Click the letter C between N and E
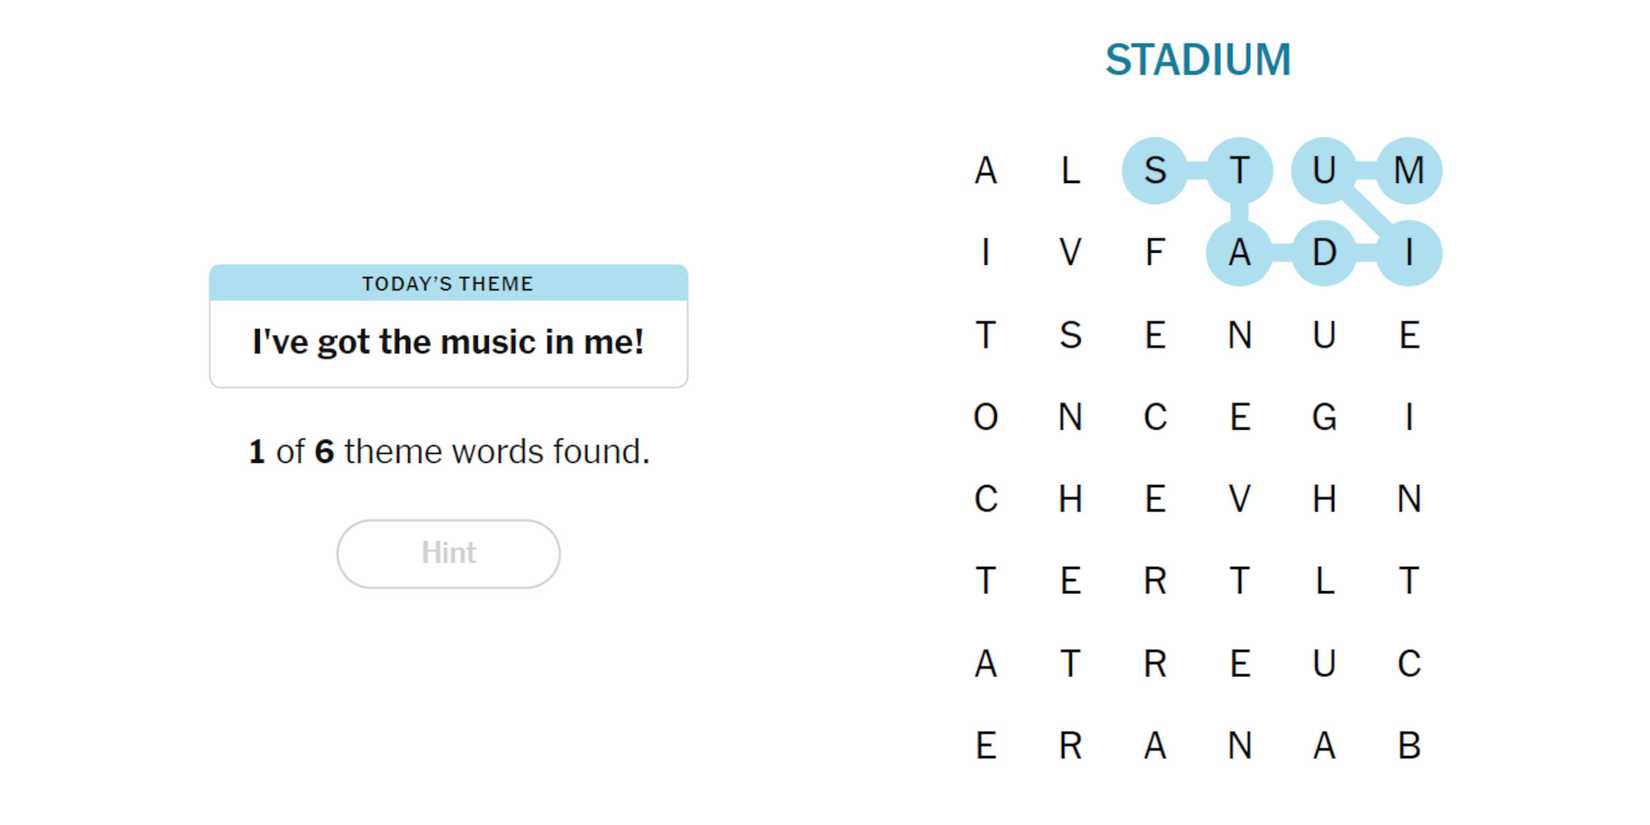1650x825 pixels. tap(1155, 417)
